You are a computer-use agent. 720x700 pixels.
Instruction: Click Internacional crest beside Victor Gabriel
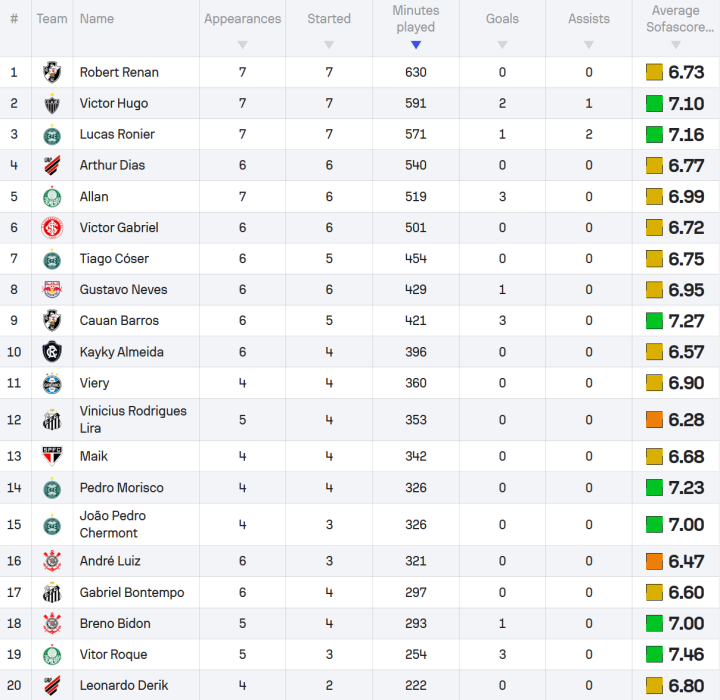tap(52, 227)
